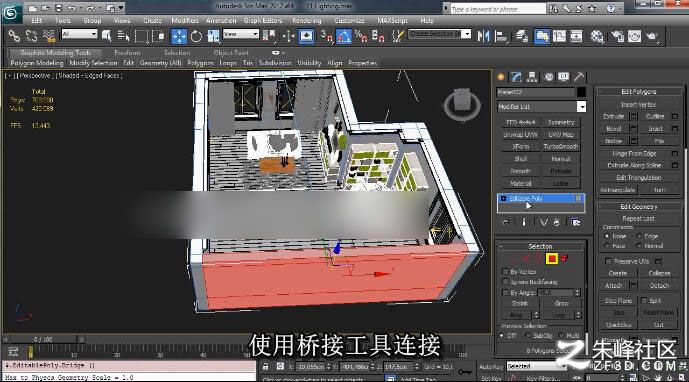Activate Select and Scale tool

(x=214, y=36)
